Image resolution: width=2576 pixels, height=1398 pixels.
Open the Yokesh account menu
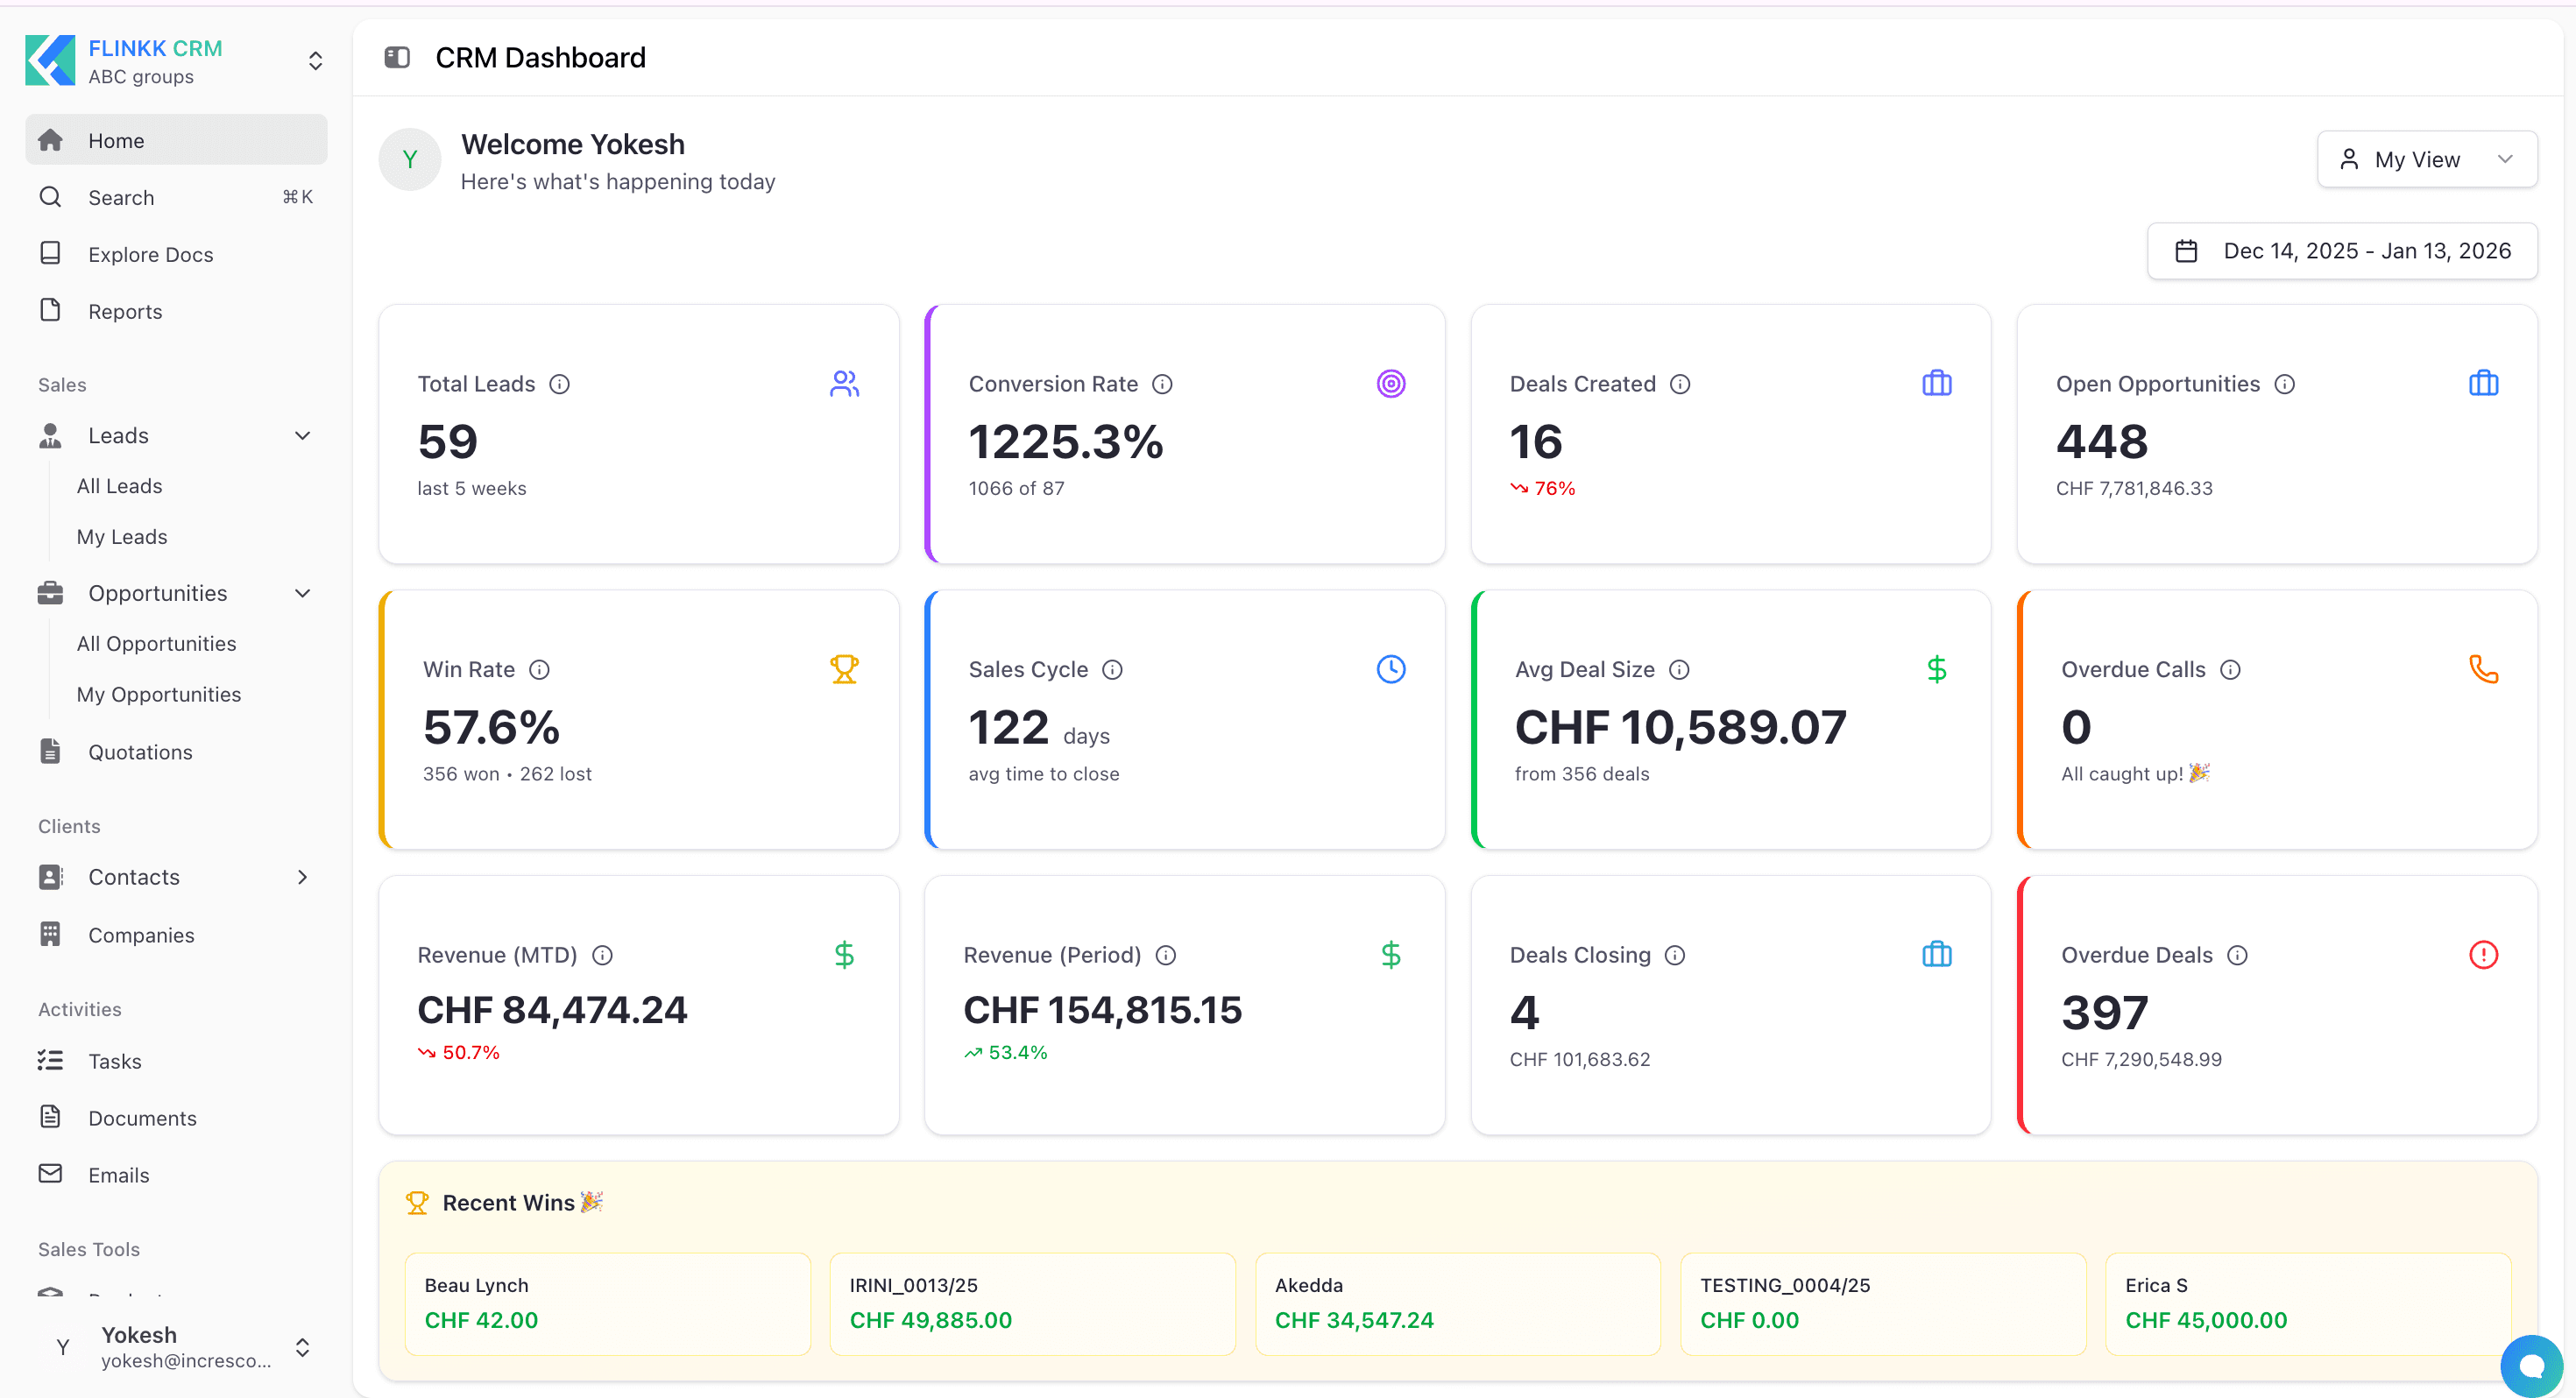pos(175,1346)
